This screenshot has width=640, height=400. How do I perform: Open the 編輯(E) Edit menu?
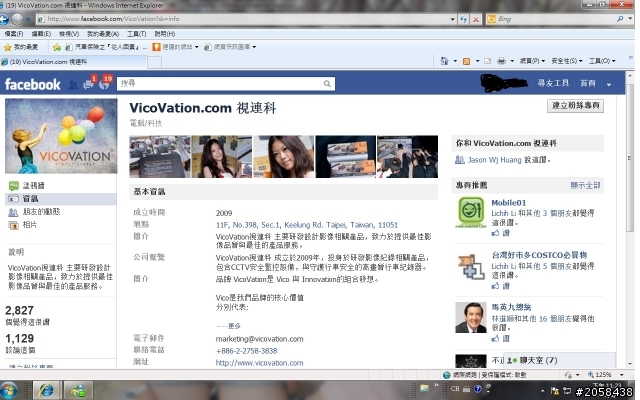(x=41, y=34)
